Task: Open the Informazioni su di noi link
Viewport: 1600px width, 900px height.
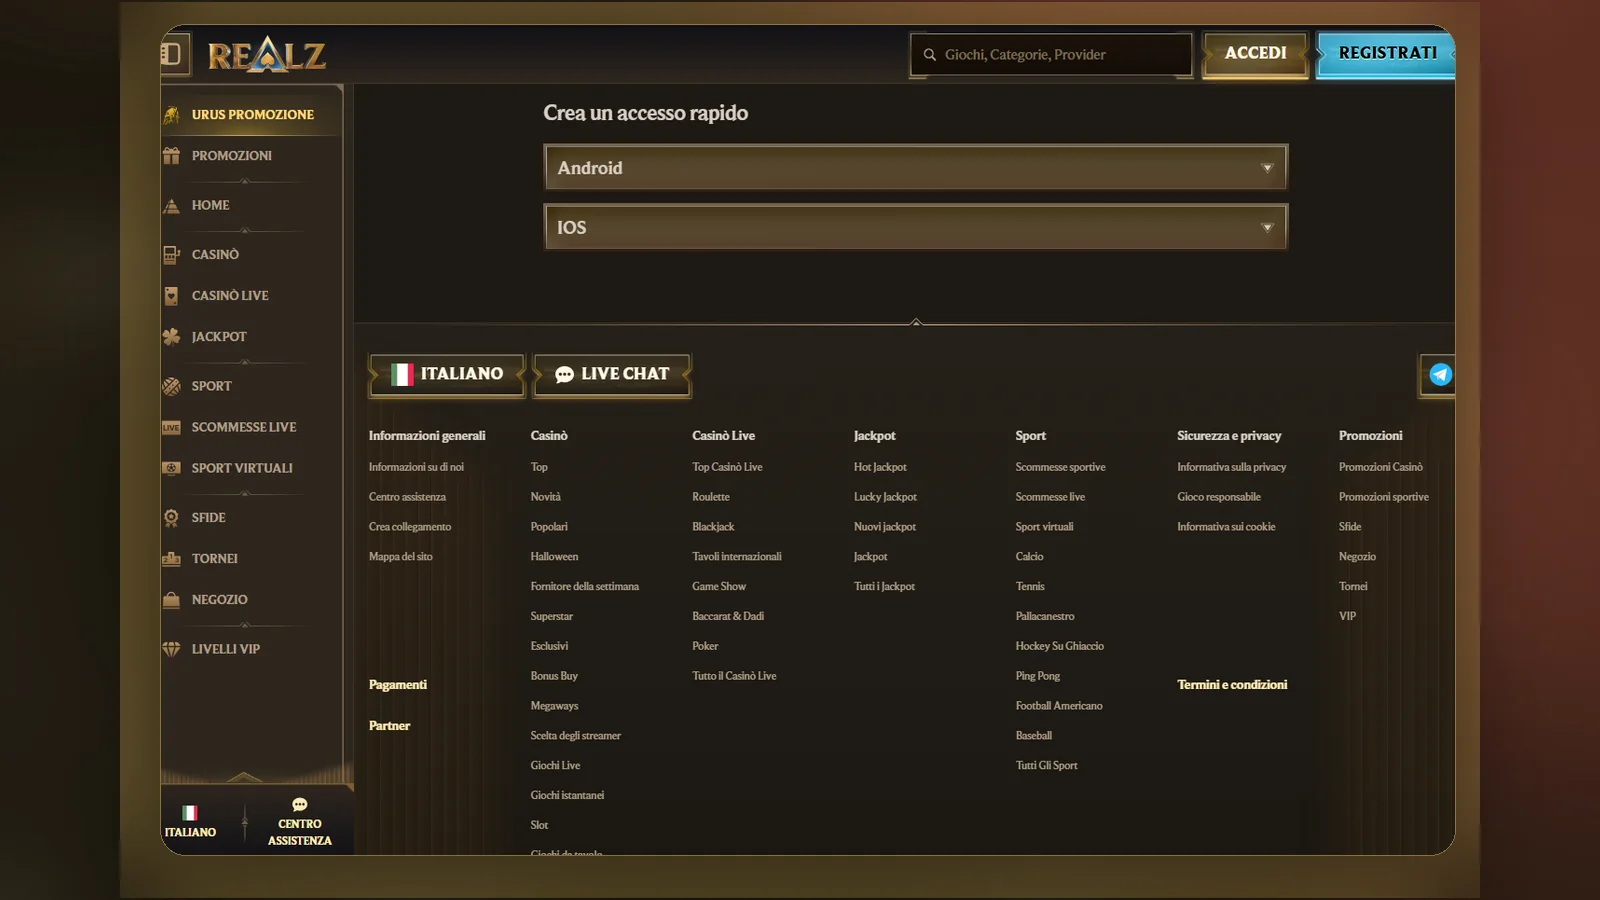Action: pos(416,467)
